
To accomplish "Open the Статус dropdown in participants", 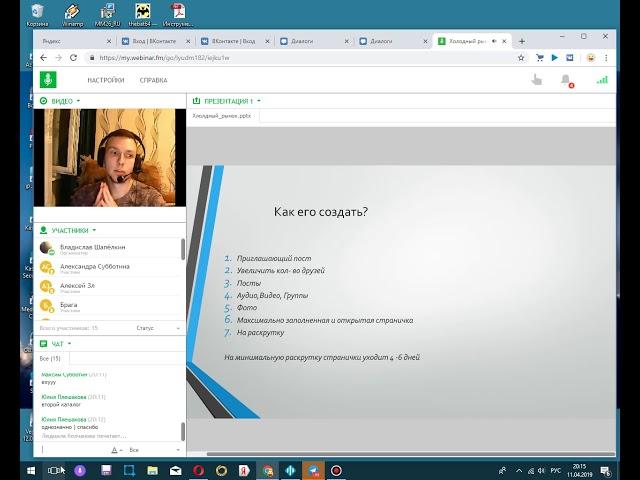I will tap(158, 327).
